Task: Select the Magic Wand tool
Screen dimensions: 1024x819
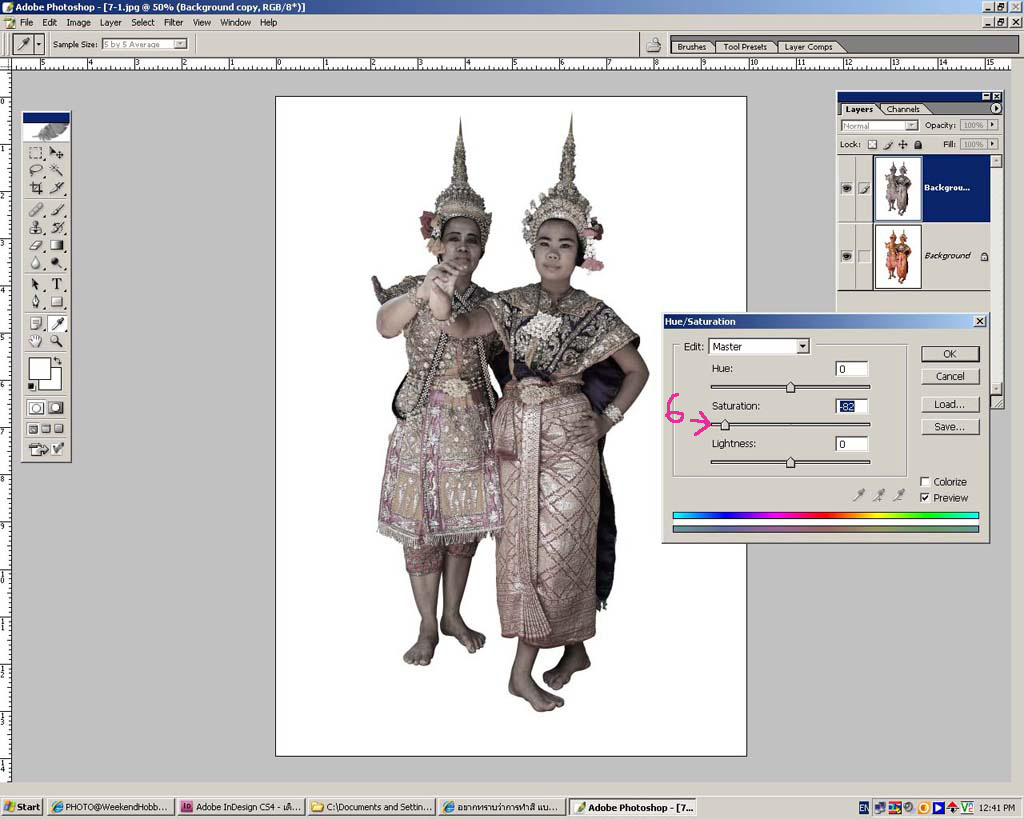Action: pyautogui.click(x=57, y=171)
